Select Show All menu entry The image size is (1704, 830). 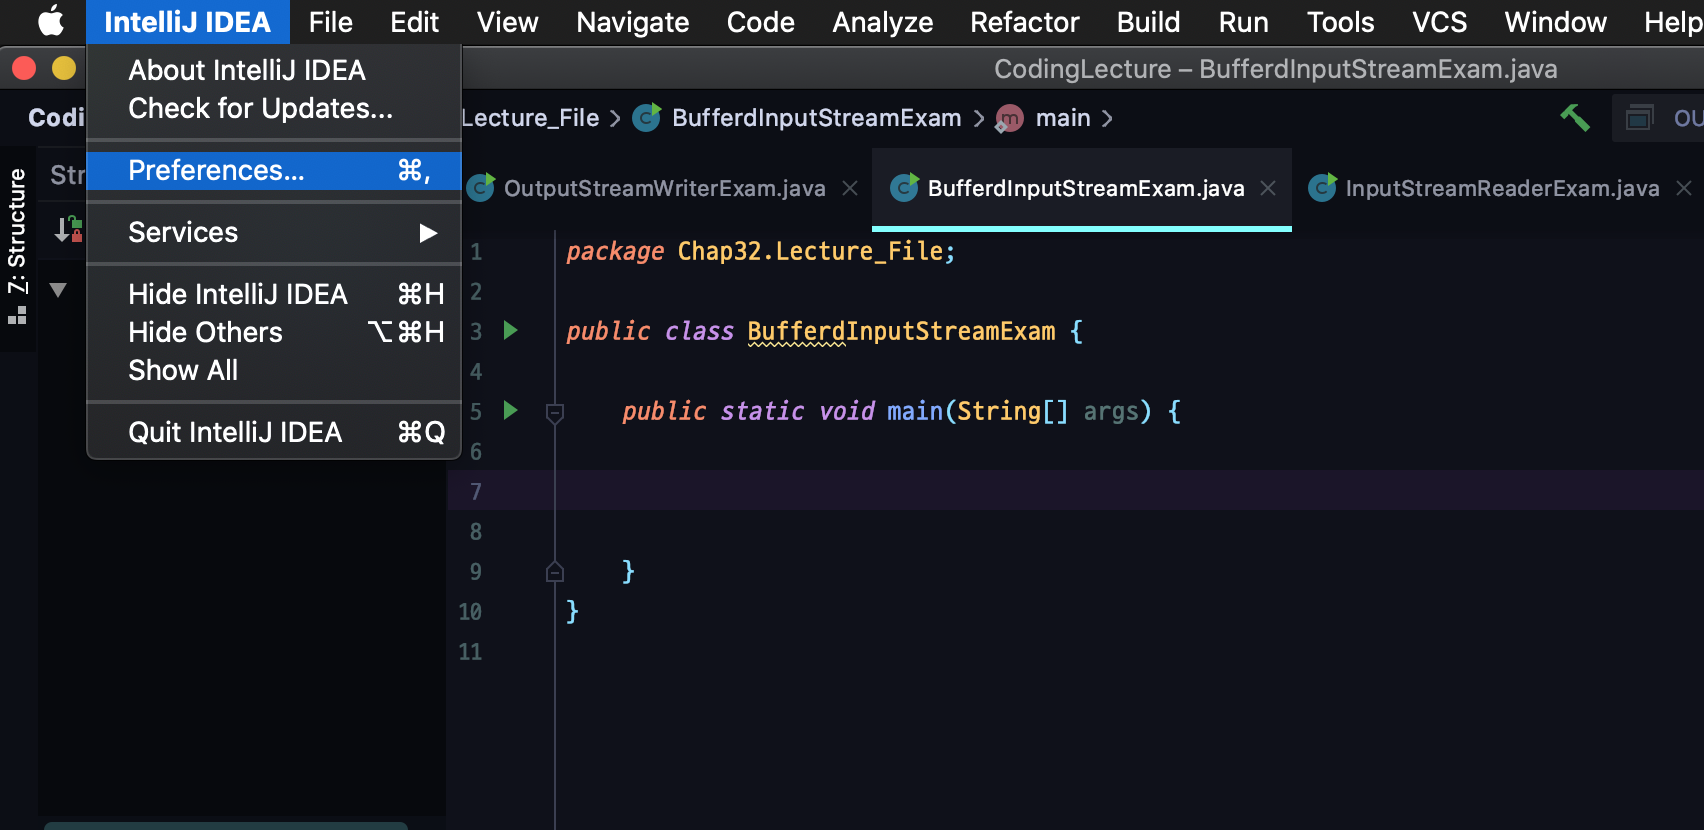pyautogui.click(x=274, y=370)
